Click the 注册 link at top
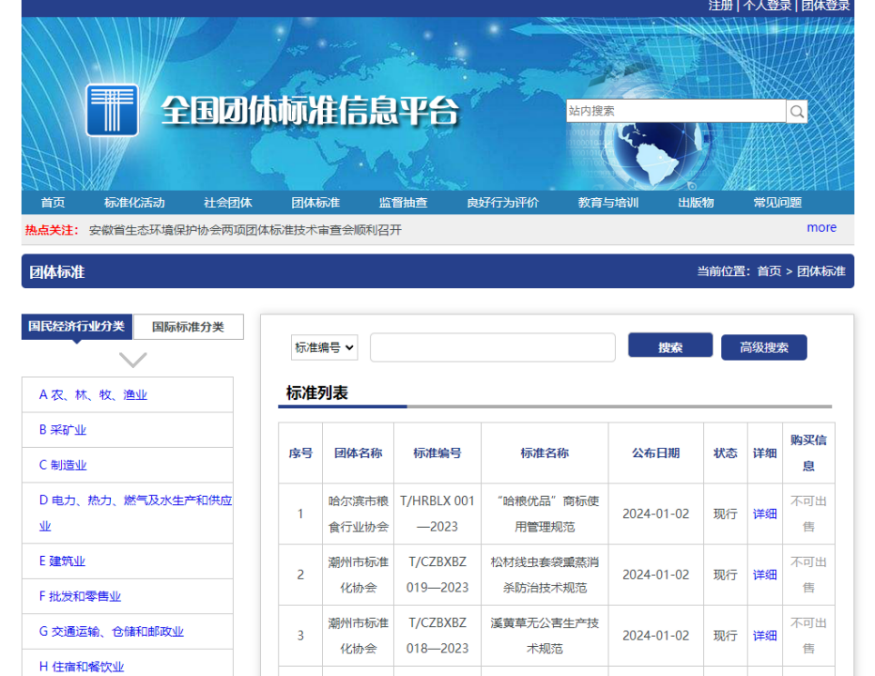 click(721, 6)
